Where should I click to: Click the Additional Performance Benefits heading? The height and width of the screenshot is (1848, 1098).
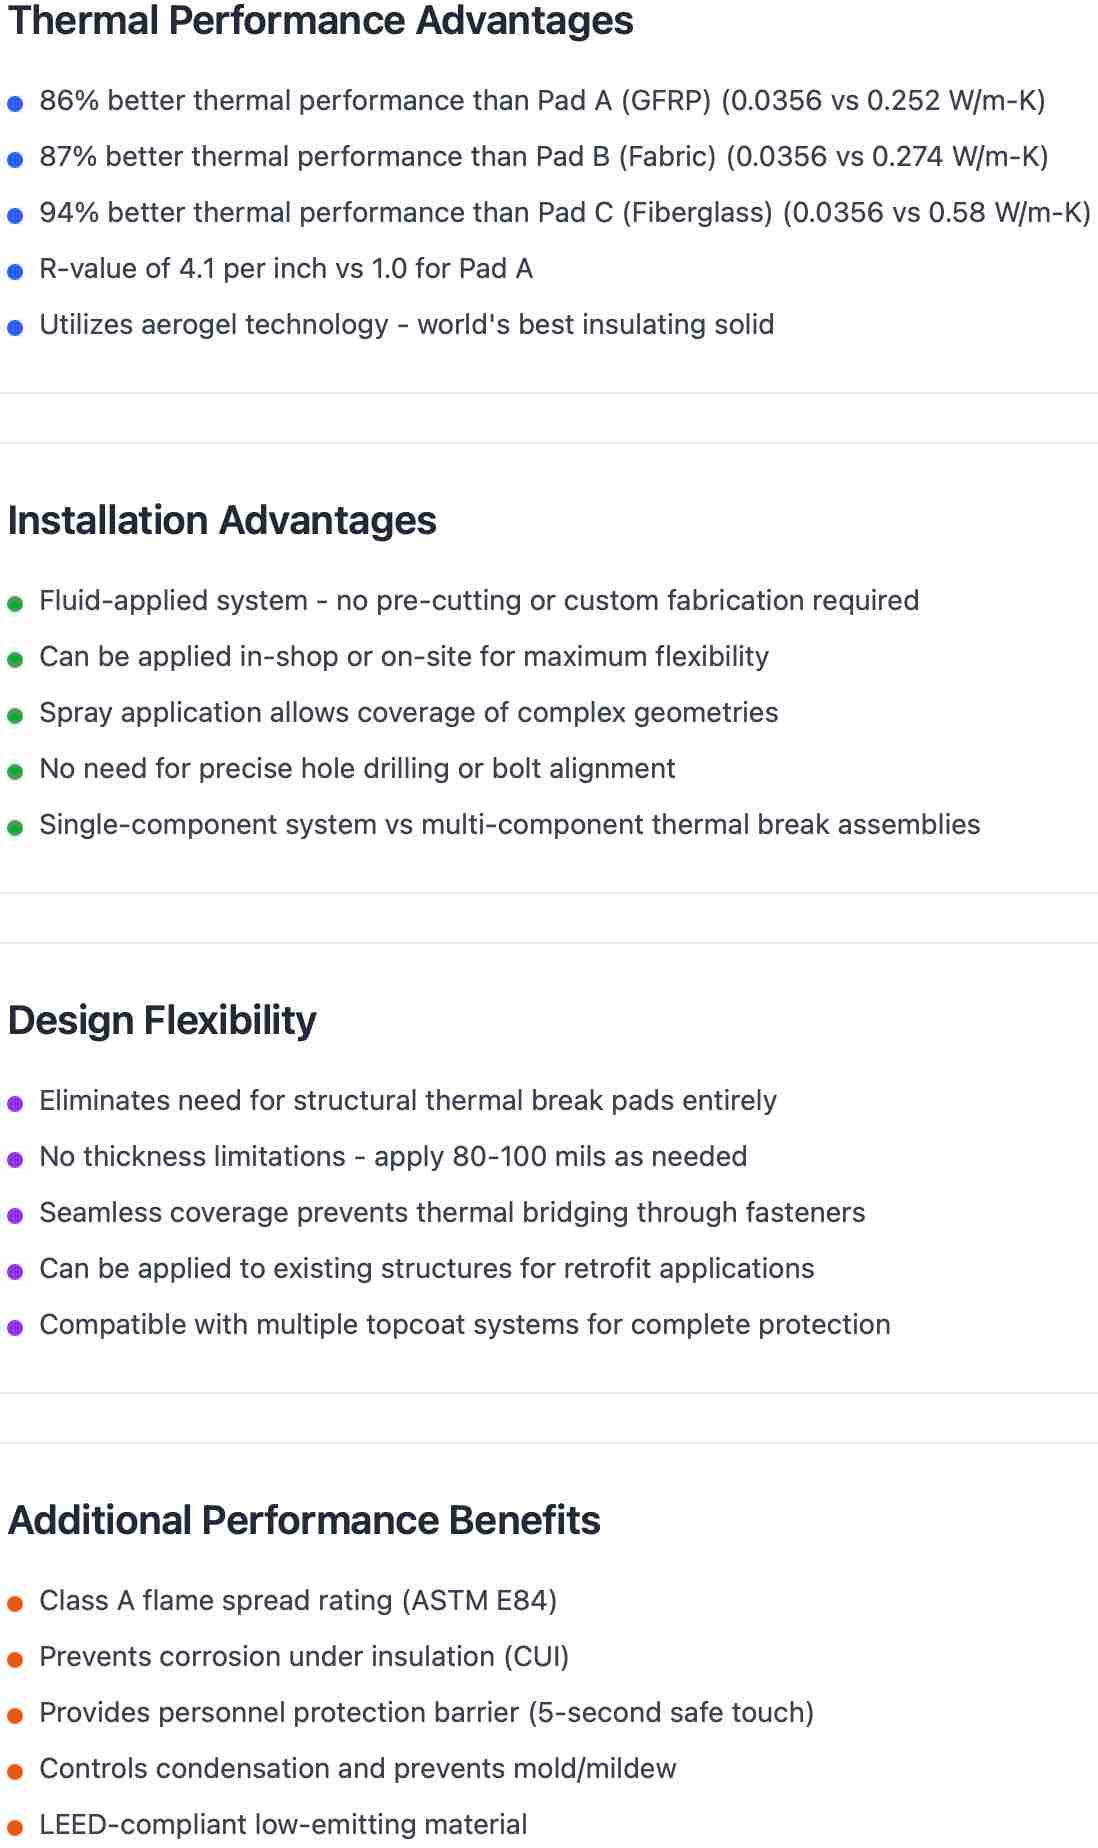point(304,1521)
